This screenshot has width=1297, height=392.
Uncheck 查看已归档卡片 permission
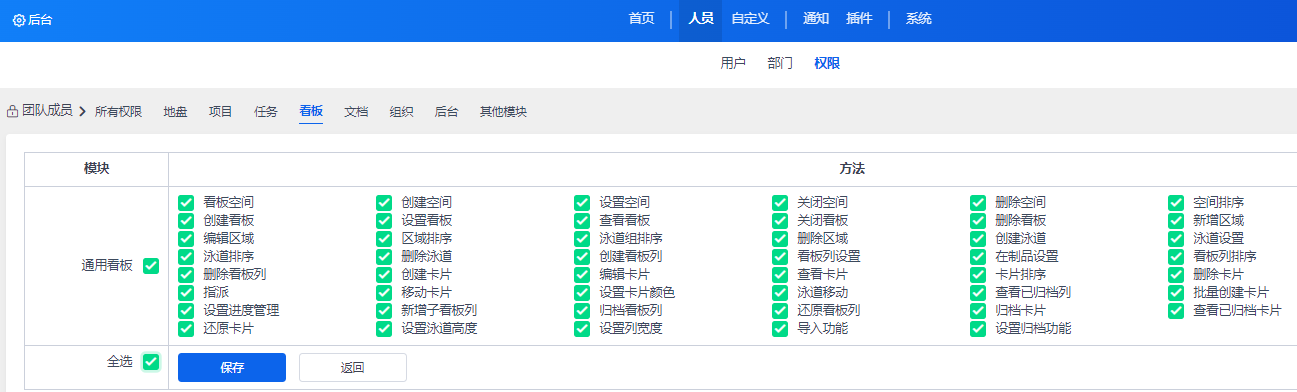[x=1176, y=310]
